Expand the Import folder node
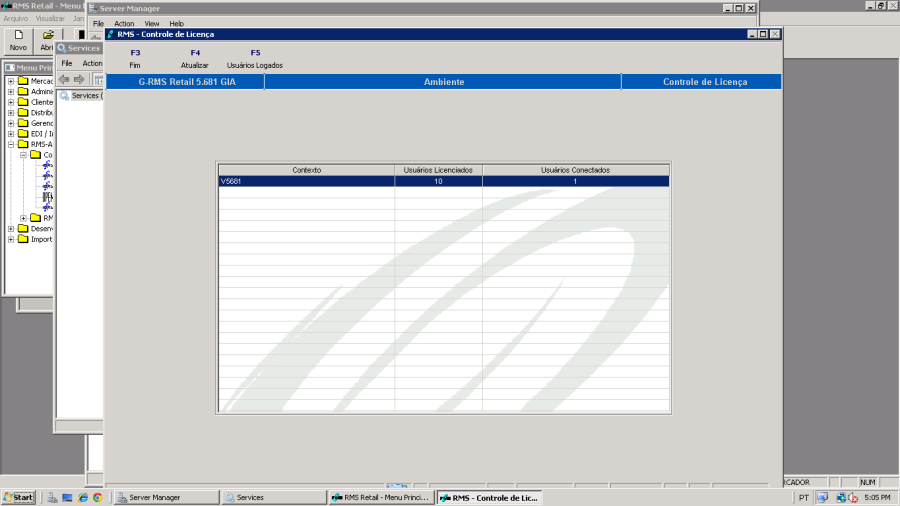900x506 pixels. [11, 239]
